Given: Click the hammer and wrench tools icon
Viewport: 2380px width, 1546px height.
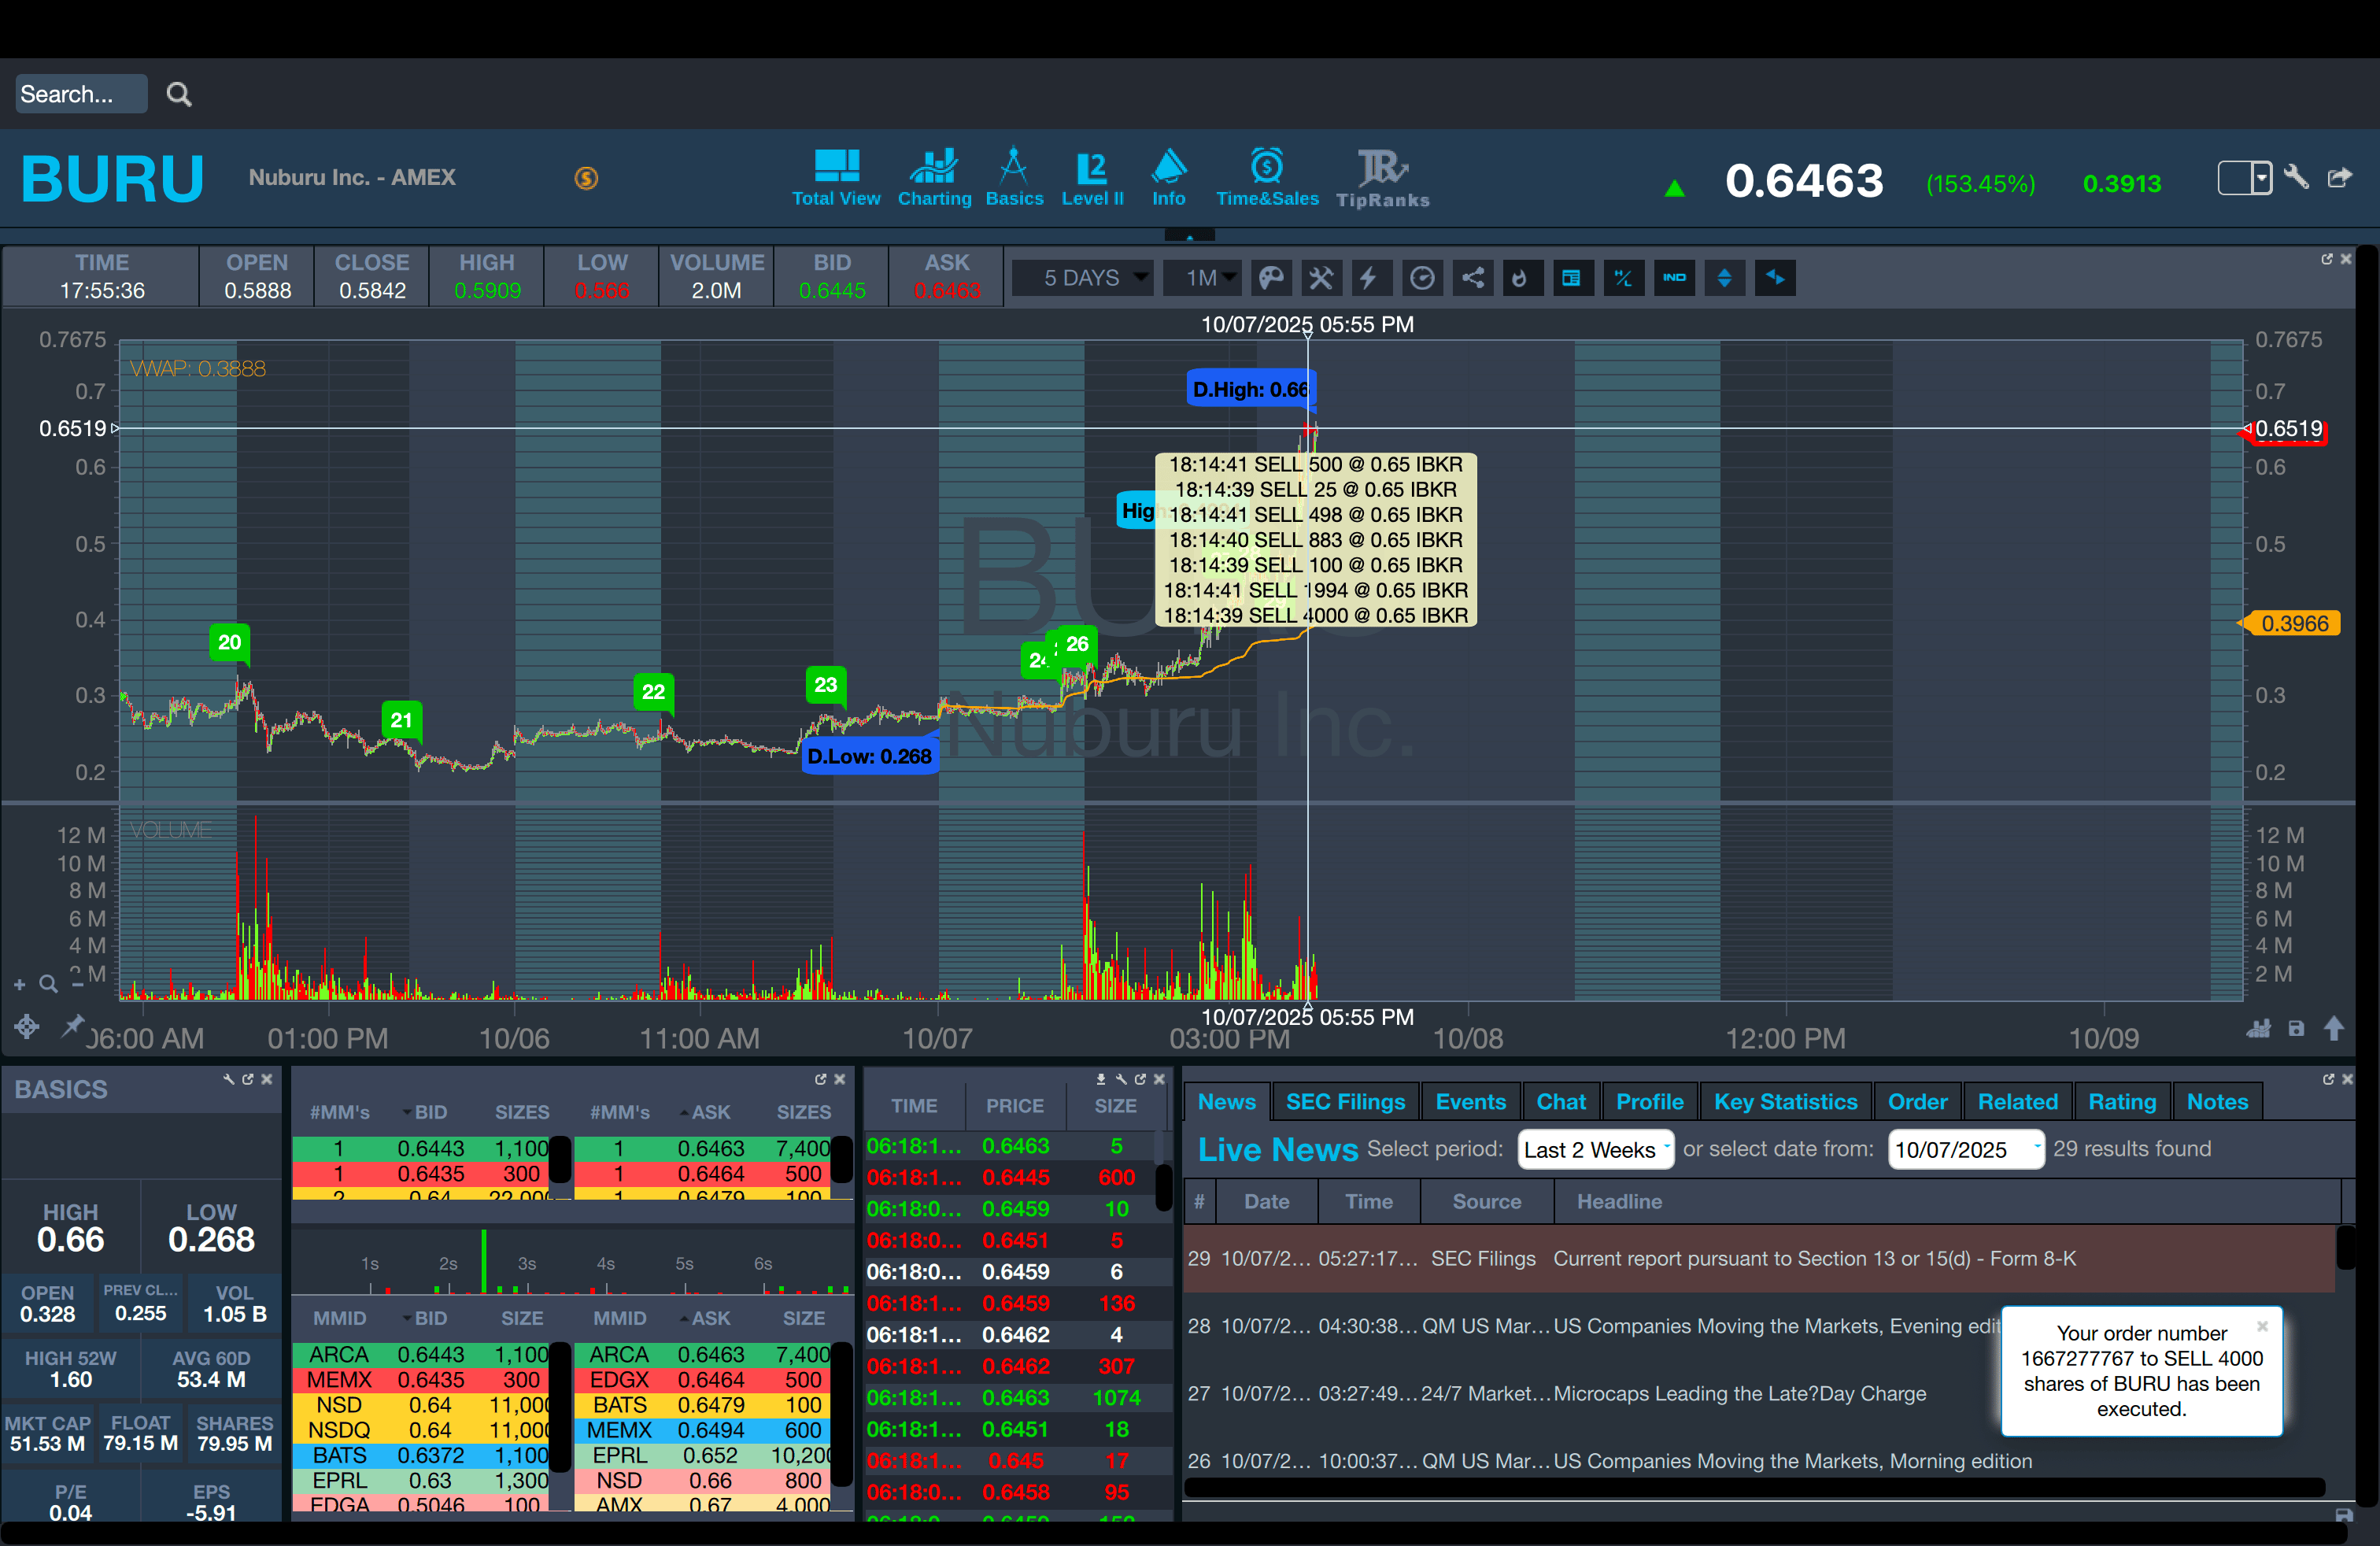Looking at the screenshot, I should pyautogui.click(x=1321, y=278).
